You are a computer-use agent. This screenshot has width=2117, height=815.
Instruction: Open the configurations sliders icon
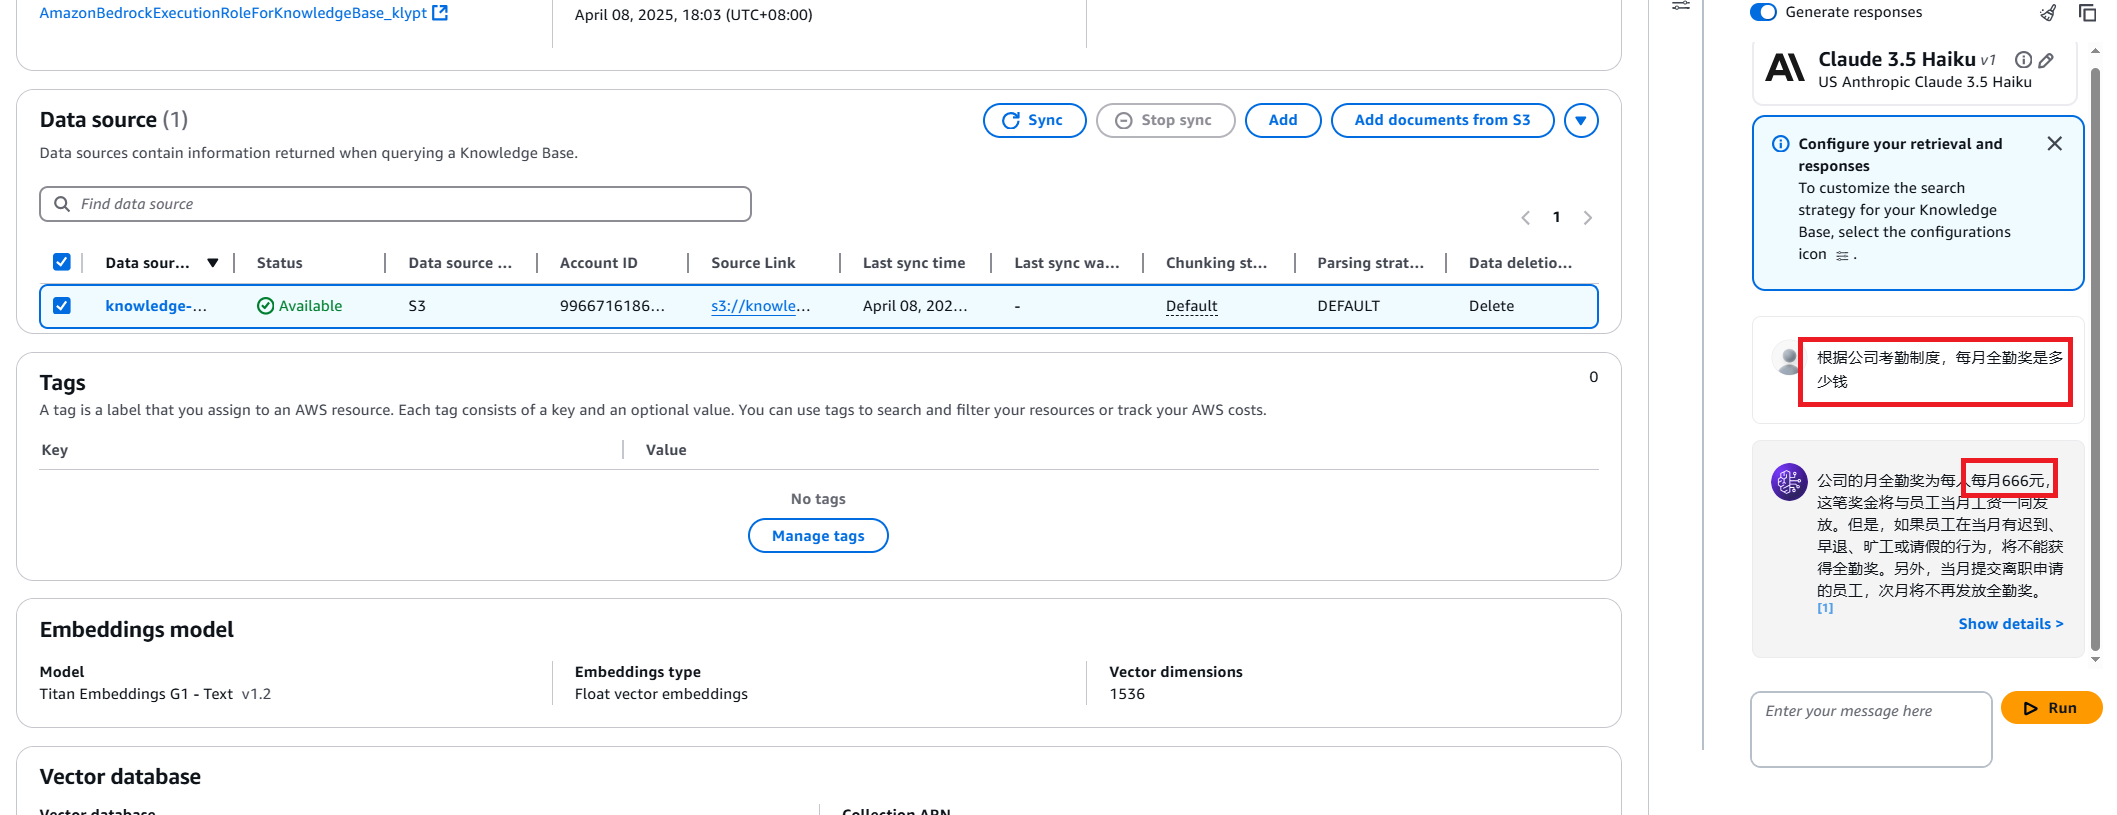tap(1681, 6)
